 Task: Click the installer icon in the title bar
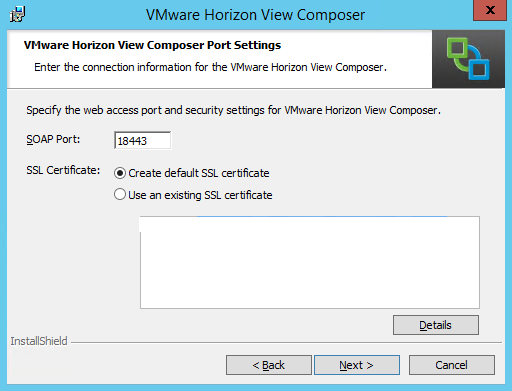(x=17, y=14)
